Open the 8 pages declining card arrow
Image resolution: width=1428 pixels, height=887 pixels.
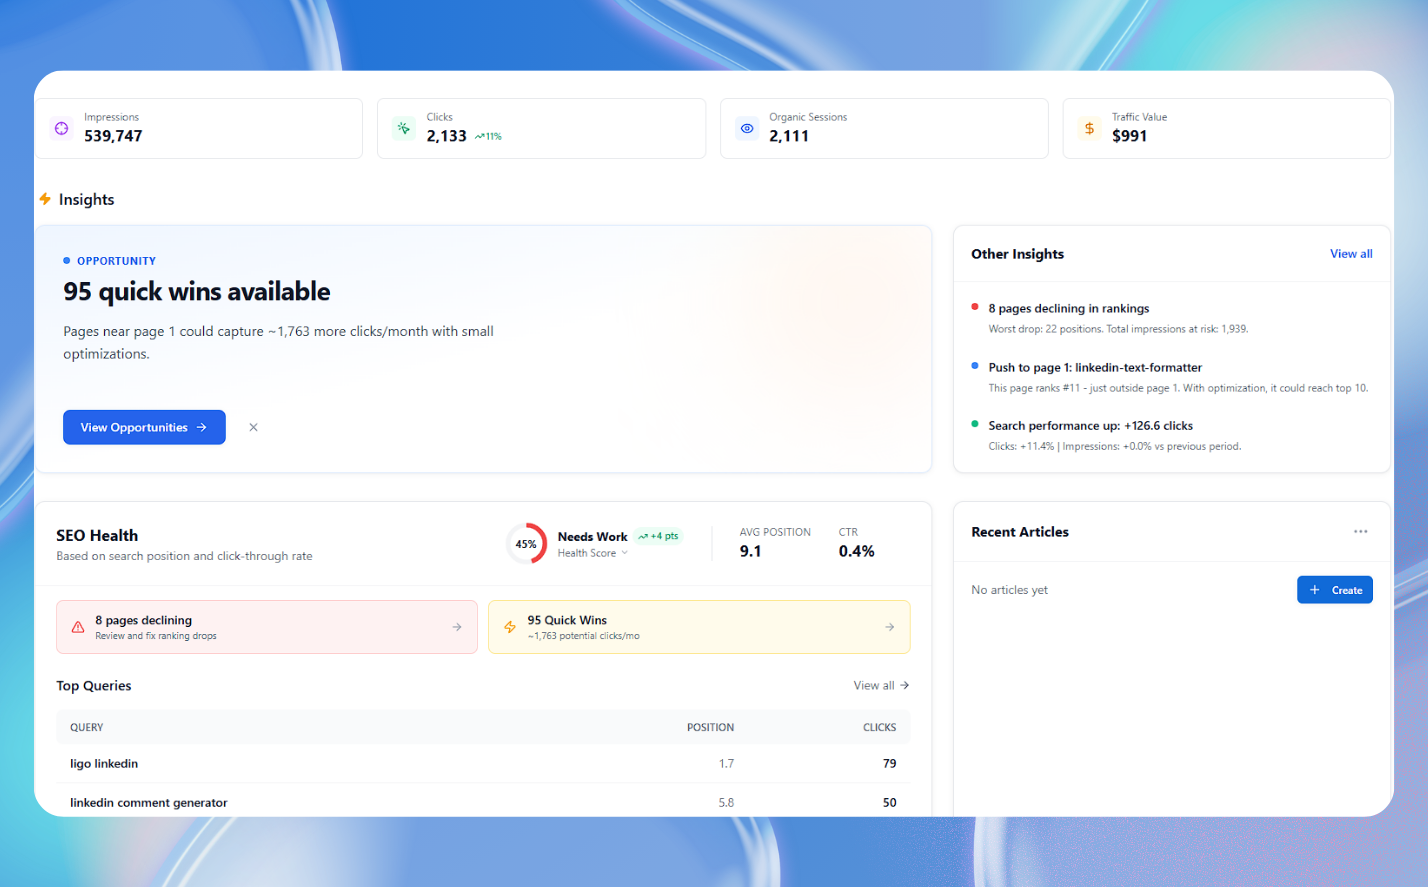tap(457, 627)
